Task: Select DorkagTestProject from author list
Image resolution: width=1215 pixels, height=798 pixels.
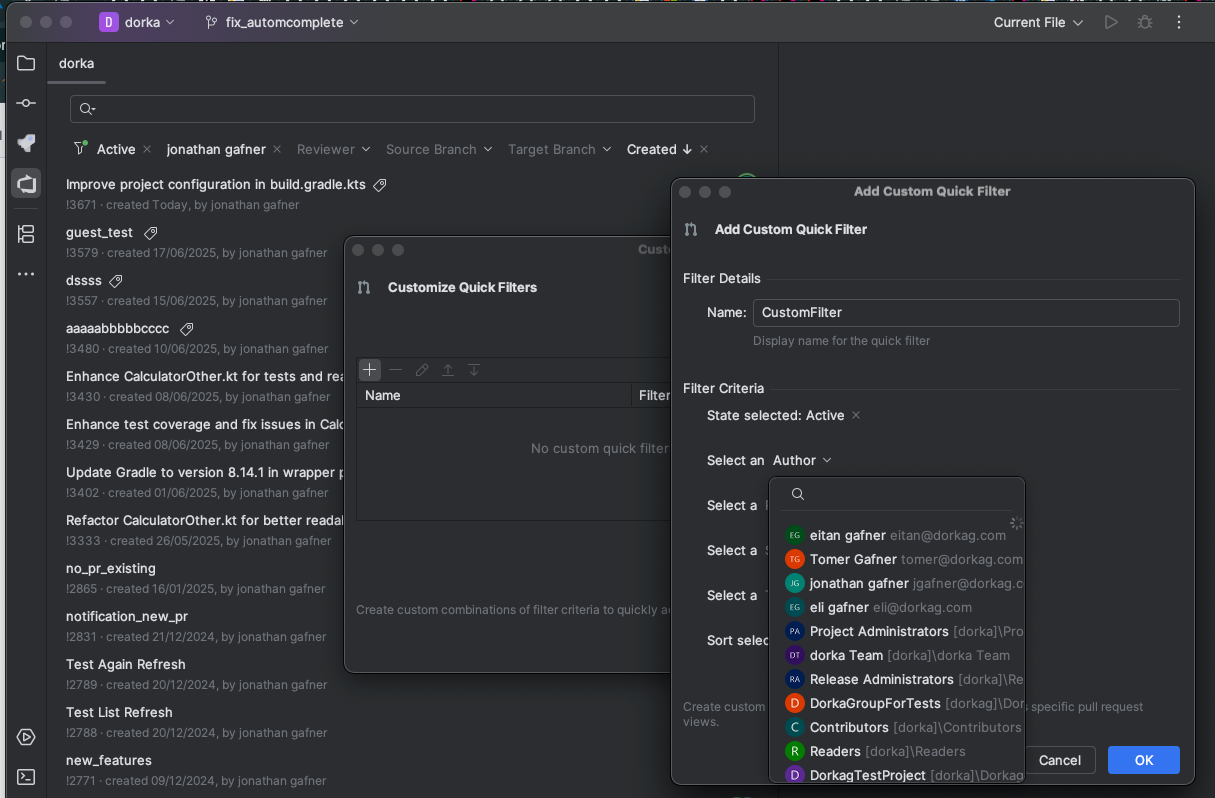Action: (897, 775)
